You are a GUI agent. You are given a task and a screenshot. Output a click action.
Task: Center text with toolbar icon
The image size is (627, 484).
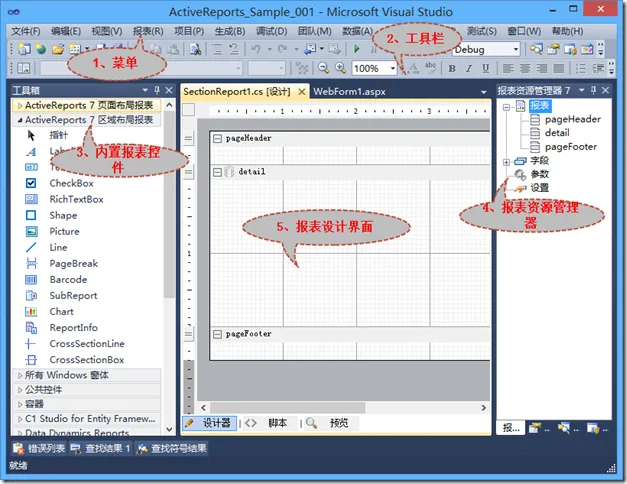525,68
